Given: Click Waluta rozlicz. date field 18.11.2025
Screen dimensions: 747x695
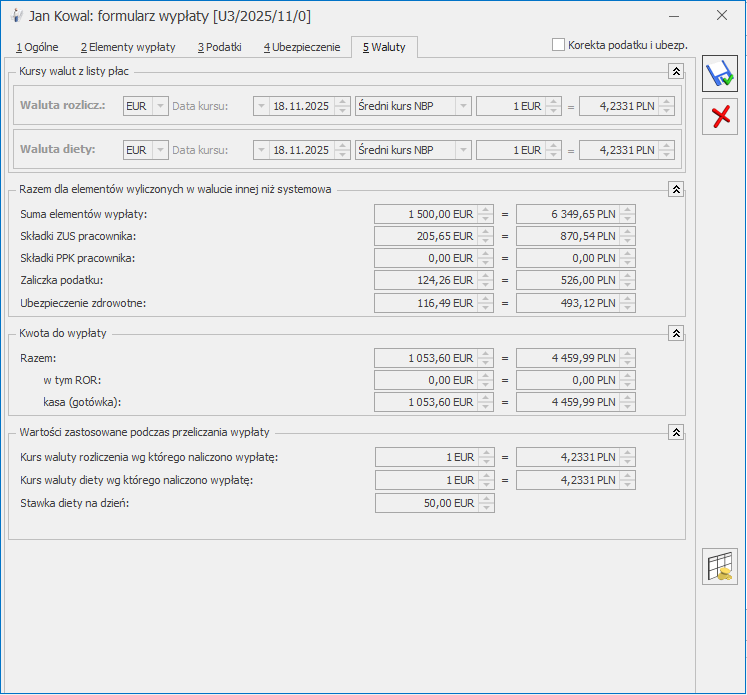Looking at the screenshot, I should click(301, 106).
